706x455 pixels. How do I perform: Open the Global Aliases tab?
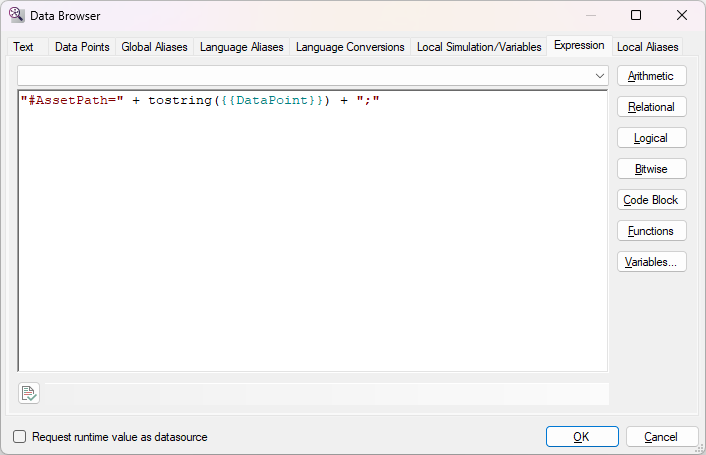[154, 47]
